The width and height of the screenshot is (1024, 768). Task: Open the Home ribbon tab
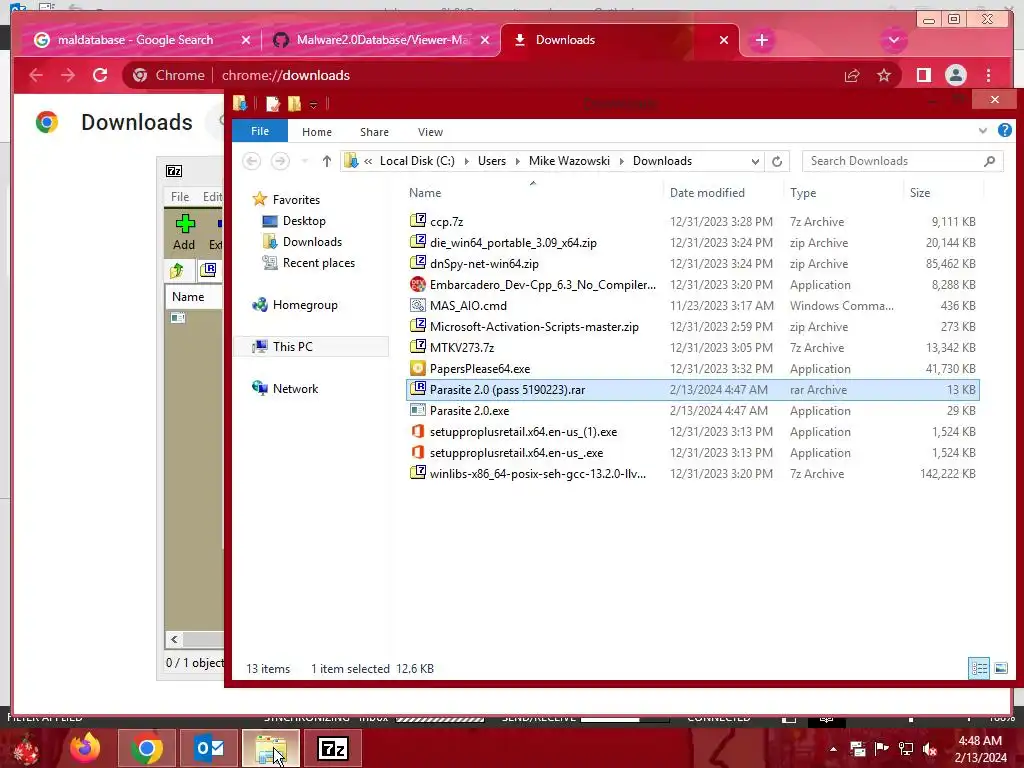tap(317, 132)
